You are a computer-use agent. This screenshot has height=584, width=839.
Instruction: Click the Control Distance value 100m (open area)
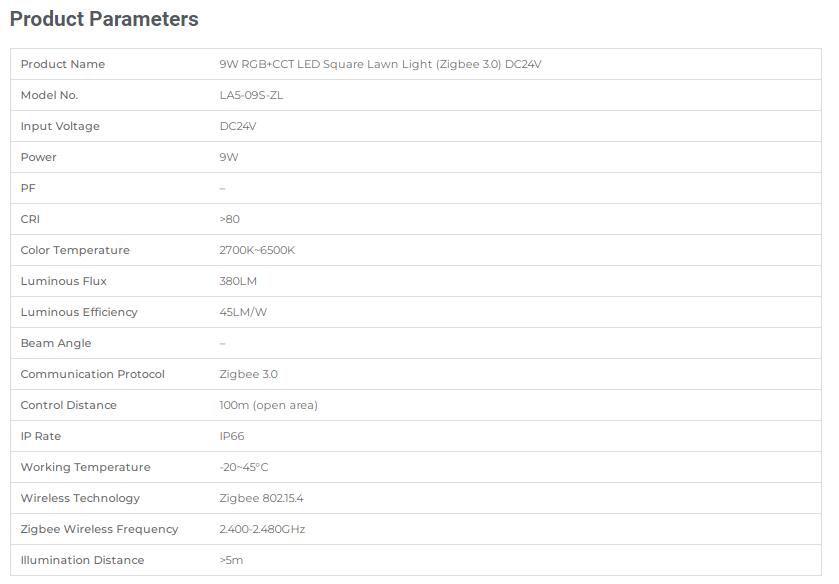[269, 405]
